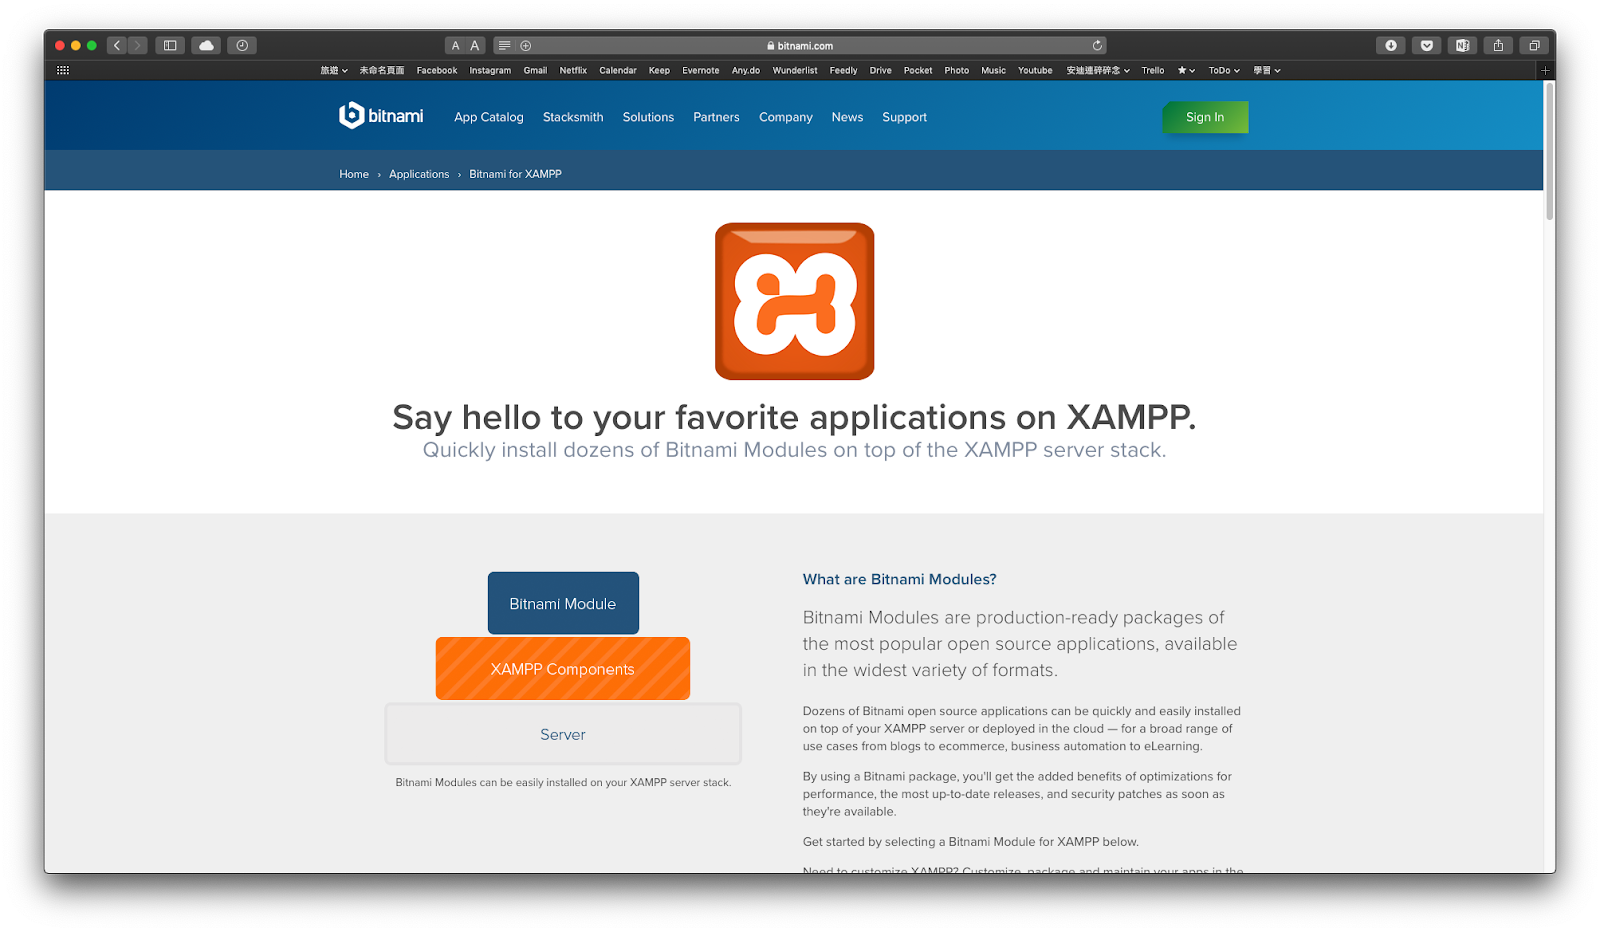Screen dimensions: 1600x932
Task: Expand the 旅遊 bookmarks folder
Action: [334, 70]
